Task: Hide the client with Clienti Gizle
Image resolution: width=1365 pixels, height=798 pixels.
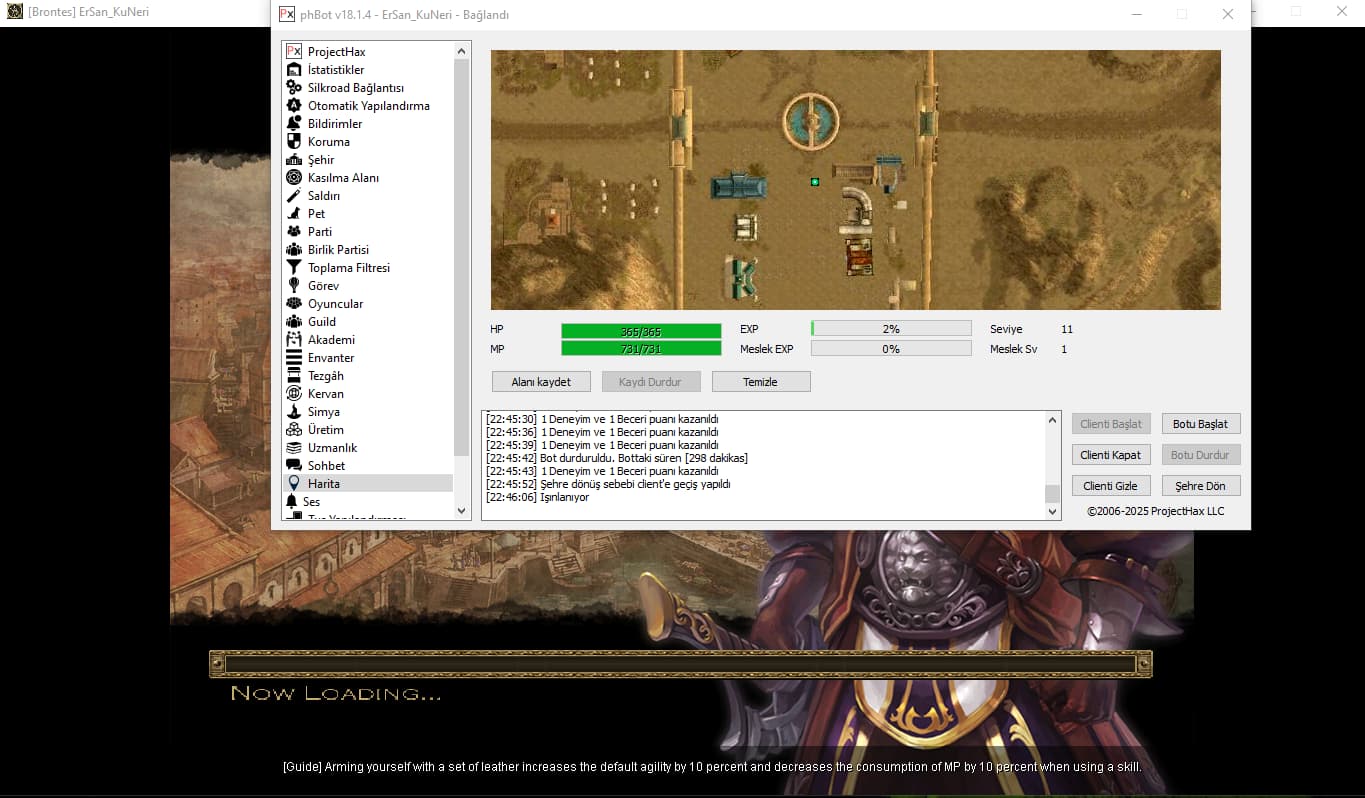Action: (1110, 486)
